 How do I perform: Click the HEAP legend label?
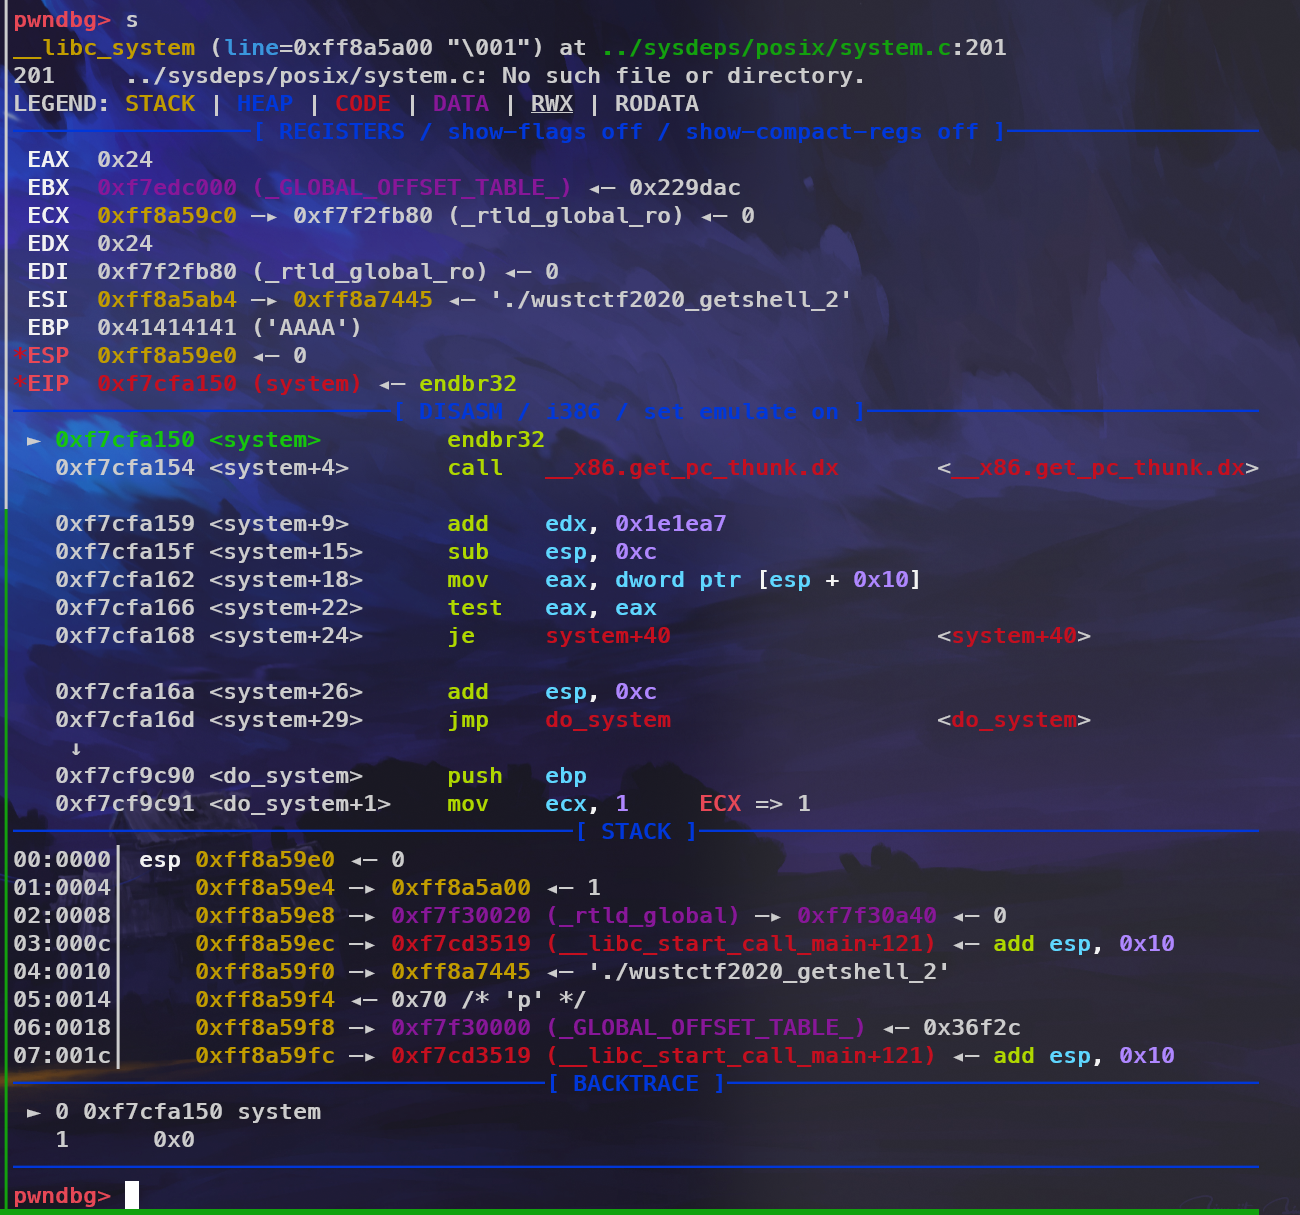[x=265, y=104]
